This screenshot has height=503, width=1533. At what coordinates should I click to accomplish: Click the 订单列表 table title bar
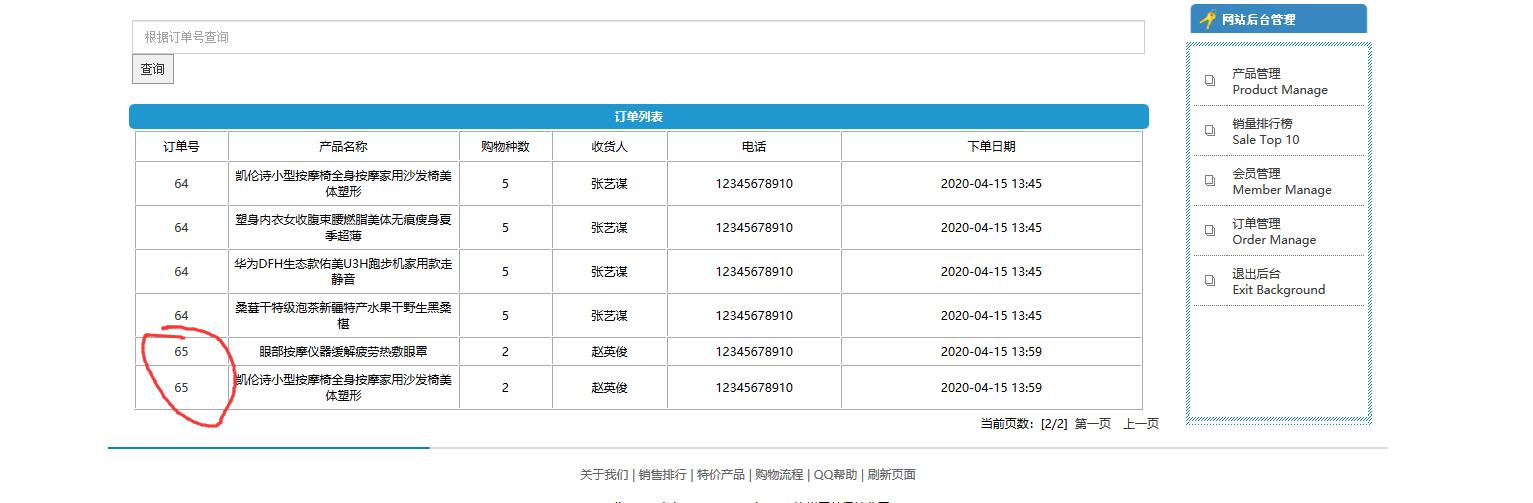(638, 116)
